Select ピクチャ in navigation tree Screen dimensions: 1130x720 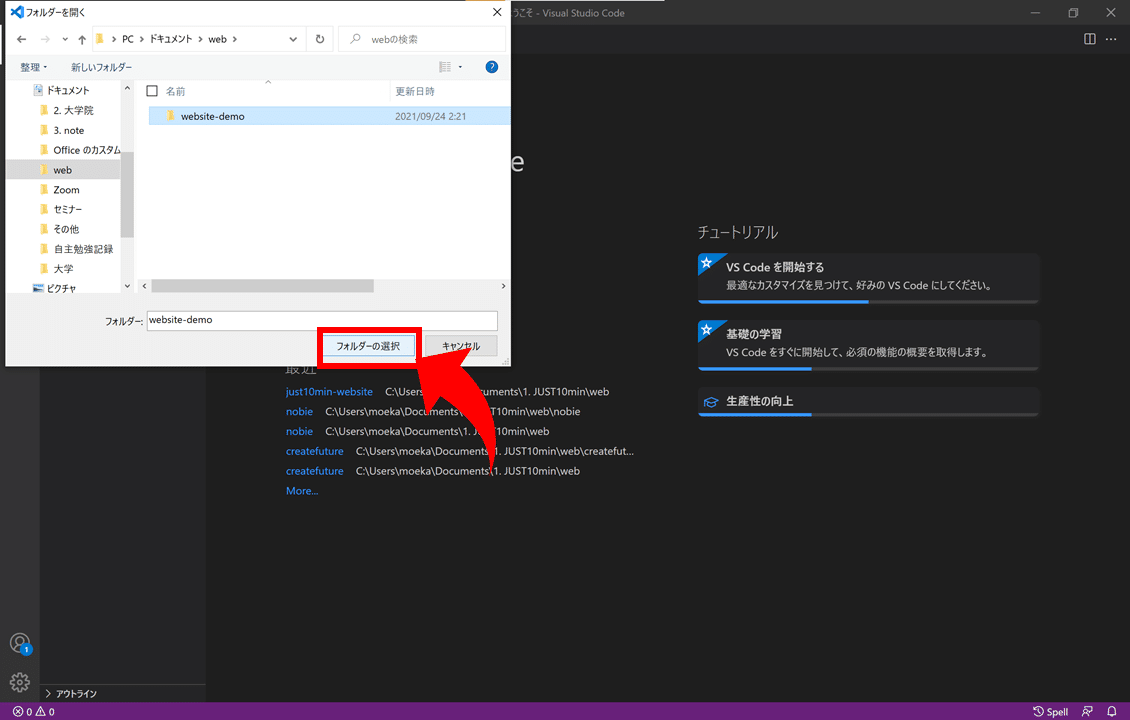point(61,288)
